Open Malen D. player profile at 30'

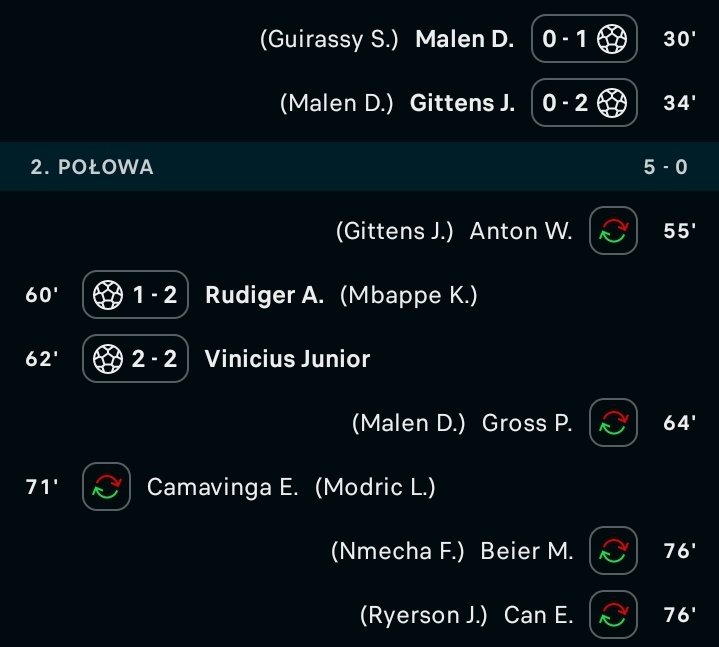464,39
